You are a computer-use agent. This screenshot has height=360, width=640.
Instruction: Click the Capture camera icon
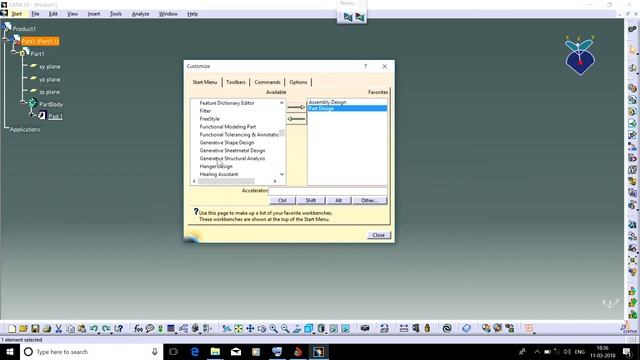[x=365, y=329]
